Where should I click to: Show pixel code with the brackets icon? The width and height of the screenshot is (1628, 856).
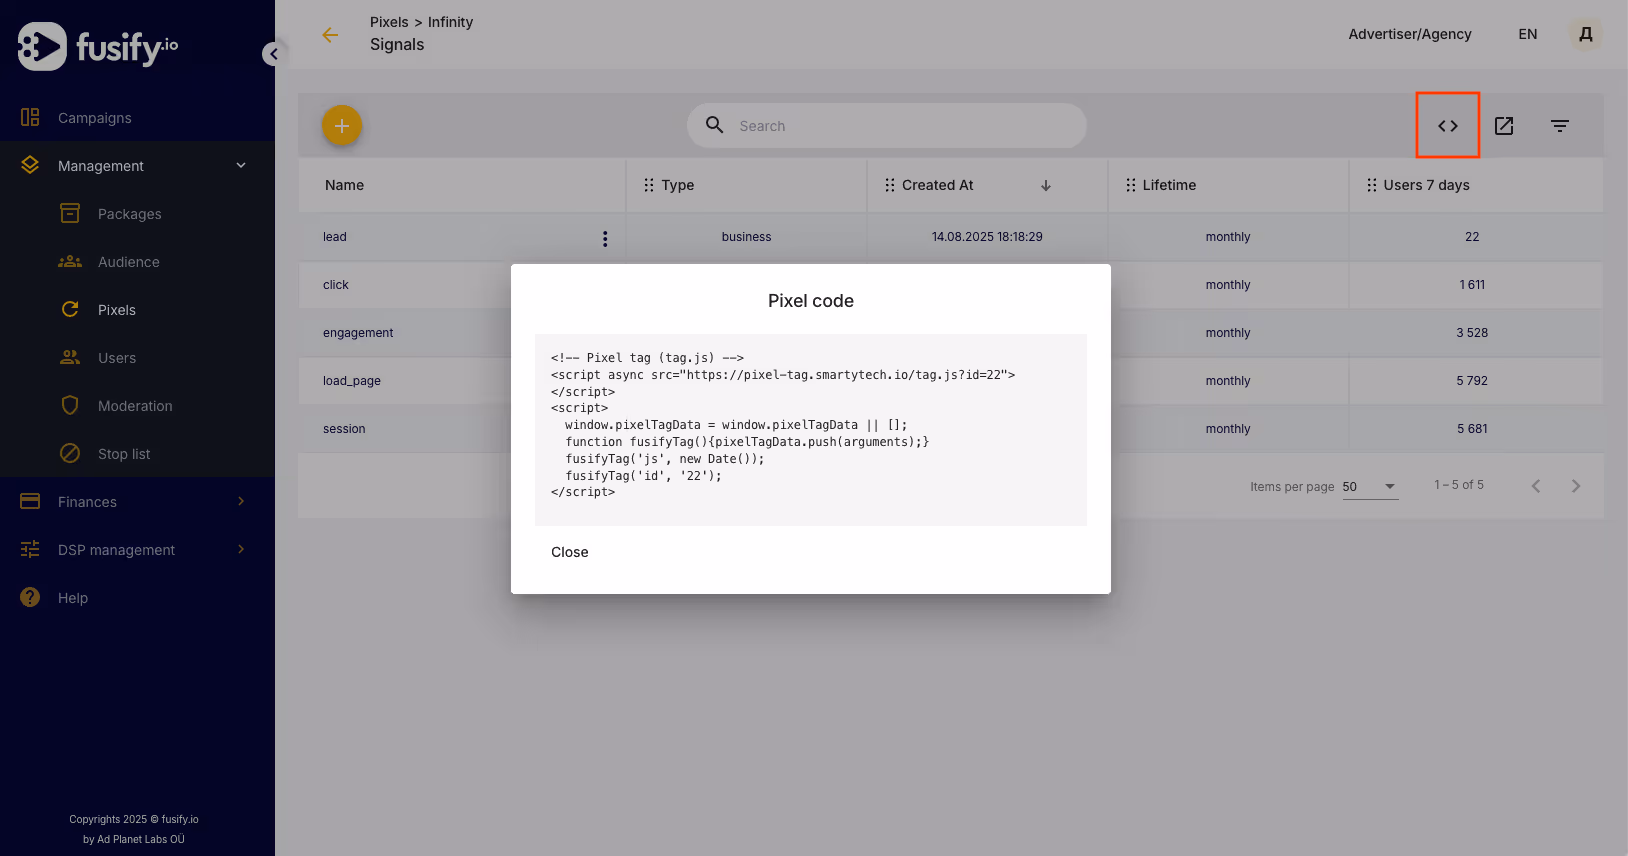(1448, 126)
